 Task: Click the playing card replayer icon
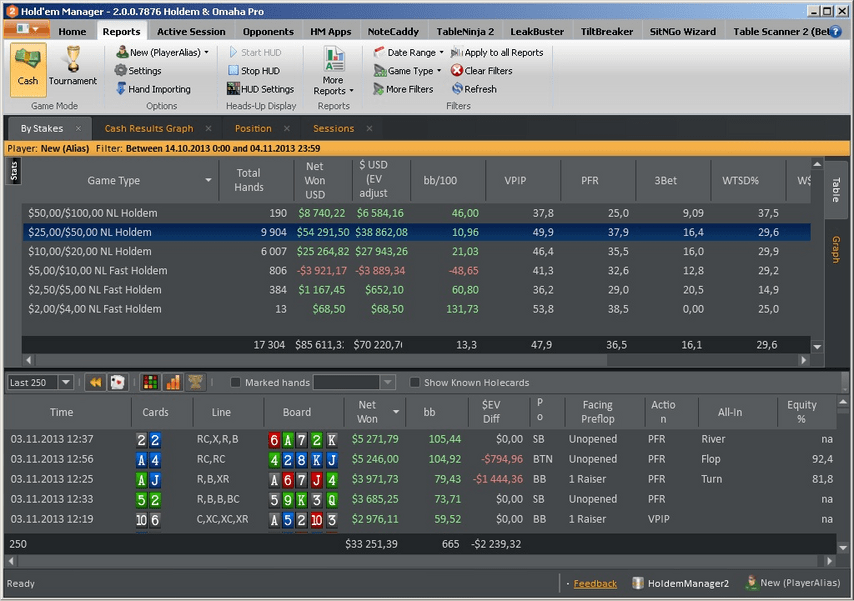tap(117, 383)
